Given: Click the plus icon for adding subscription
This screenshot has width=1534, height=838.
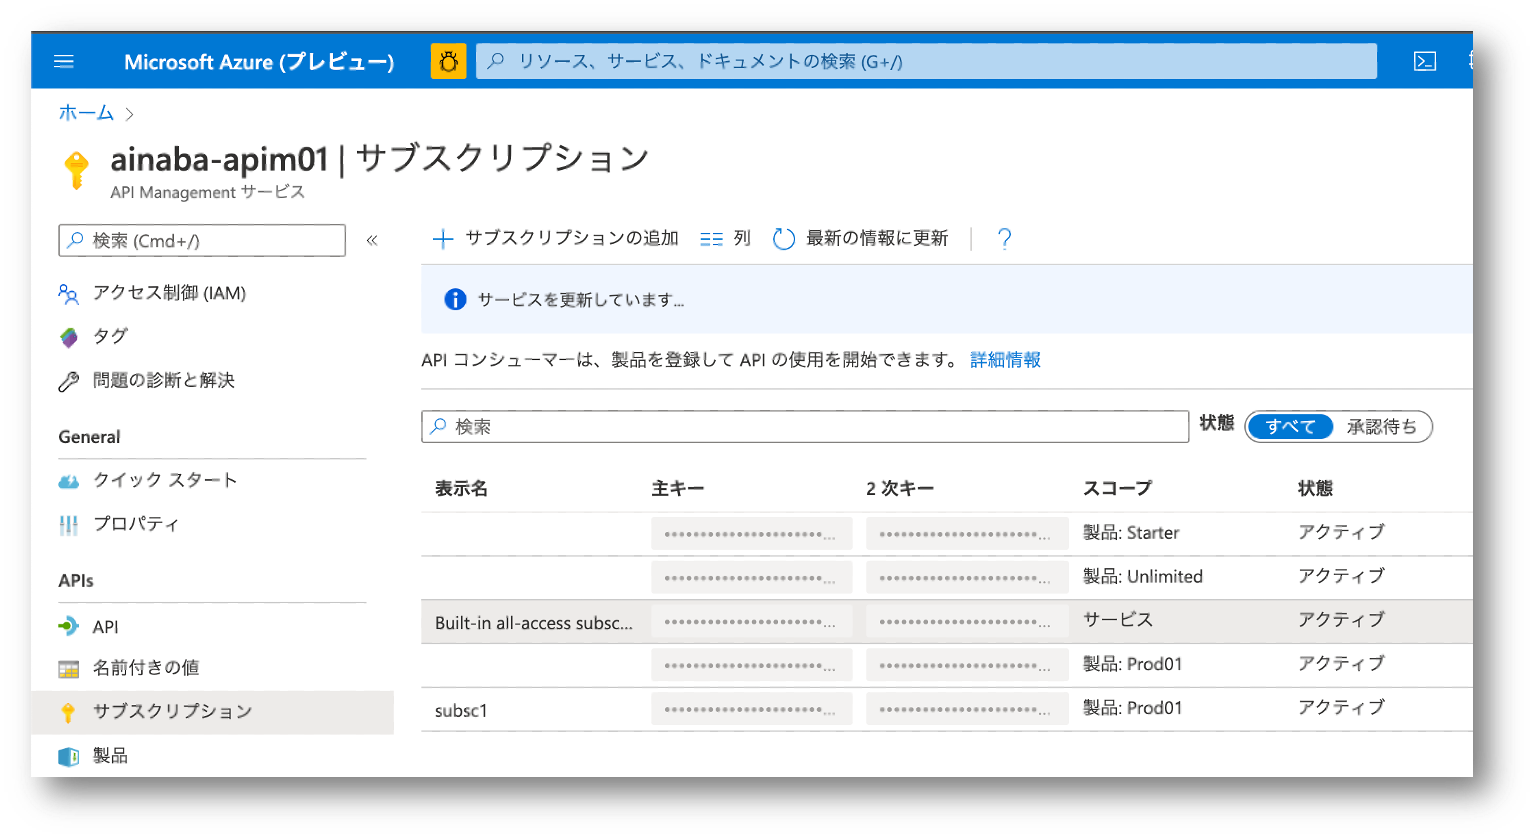Looking at the screenshot, I should click(442, 238).
